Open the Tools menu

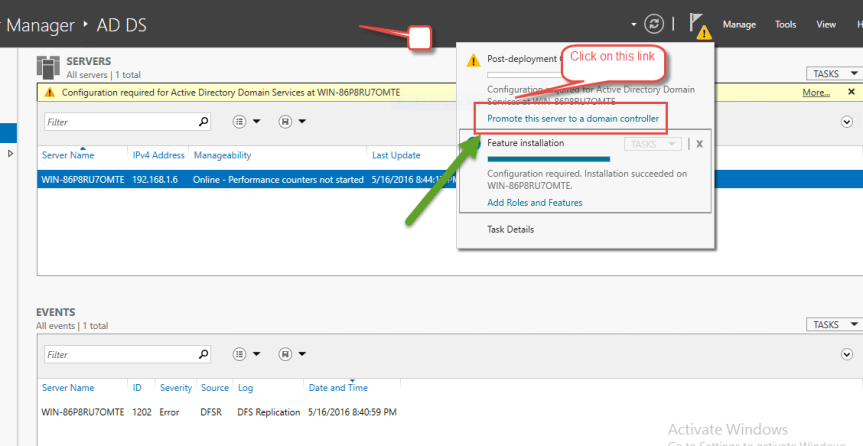(786, 25)
